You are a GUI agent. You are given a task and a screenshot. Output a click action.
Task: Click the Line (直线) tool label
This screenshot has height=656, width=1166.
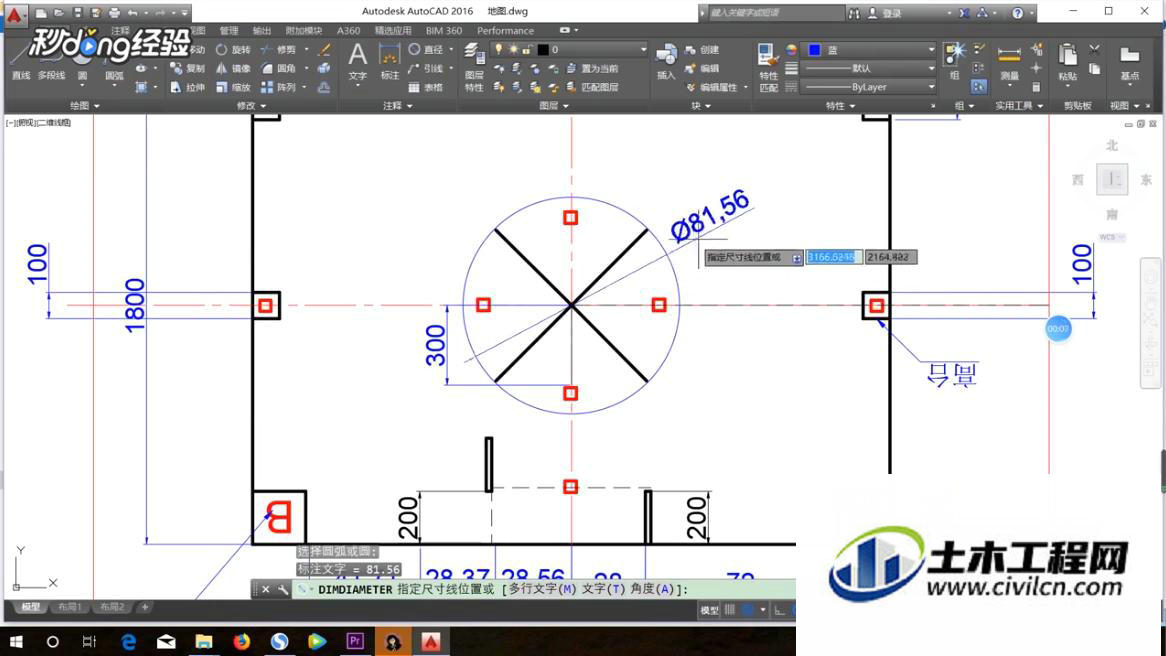coord(21,75)
